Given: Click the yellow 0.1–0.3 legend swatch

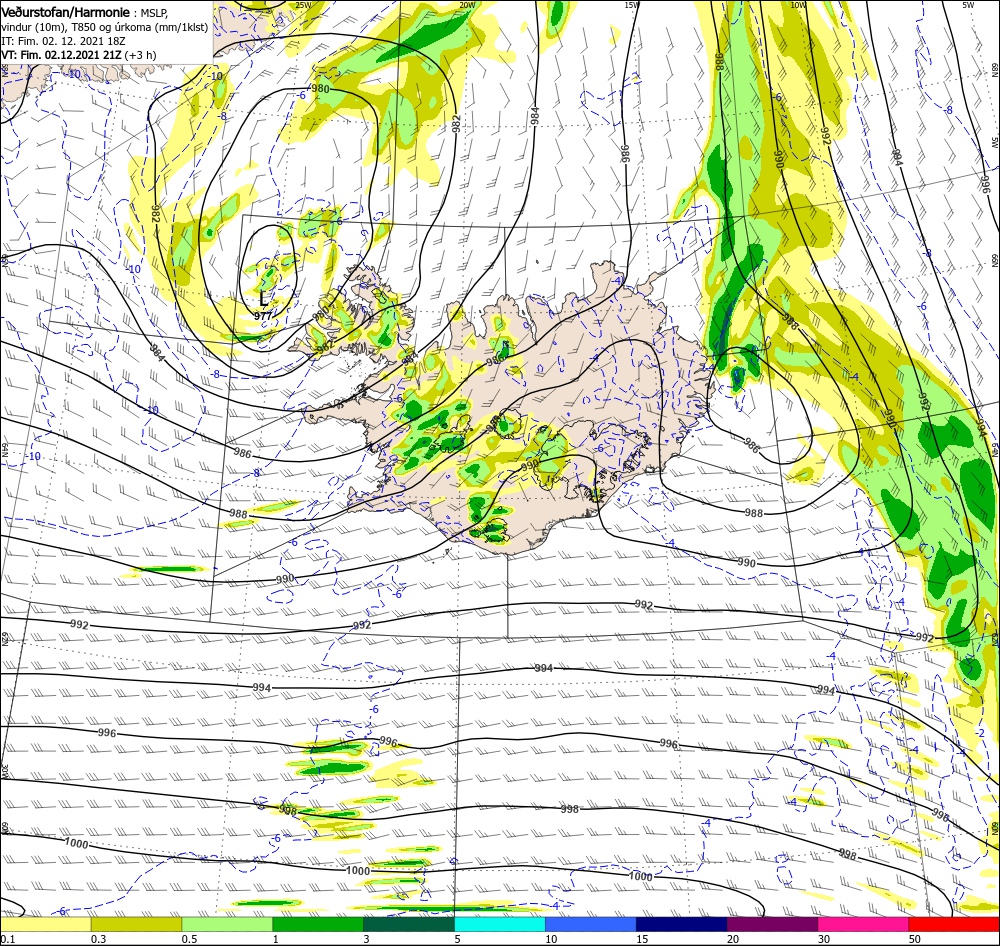Looking at the screenshot, I should pos(45,924).
